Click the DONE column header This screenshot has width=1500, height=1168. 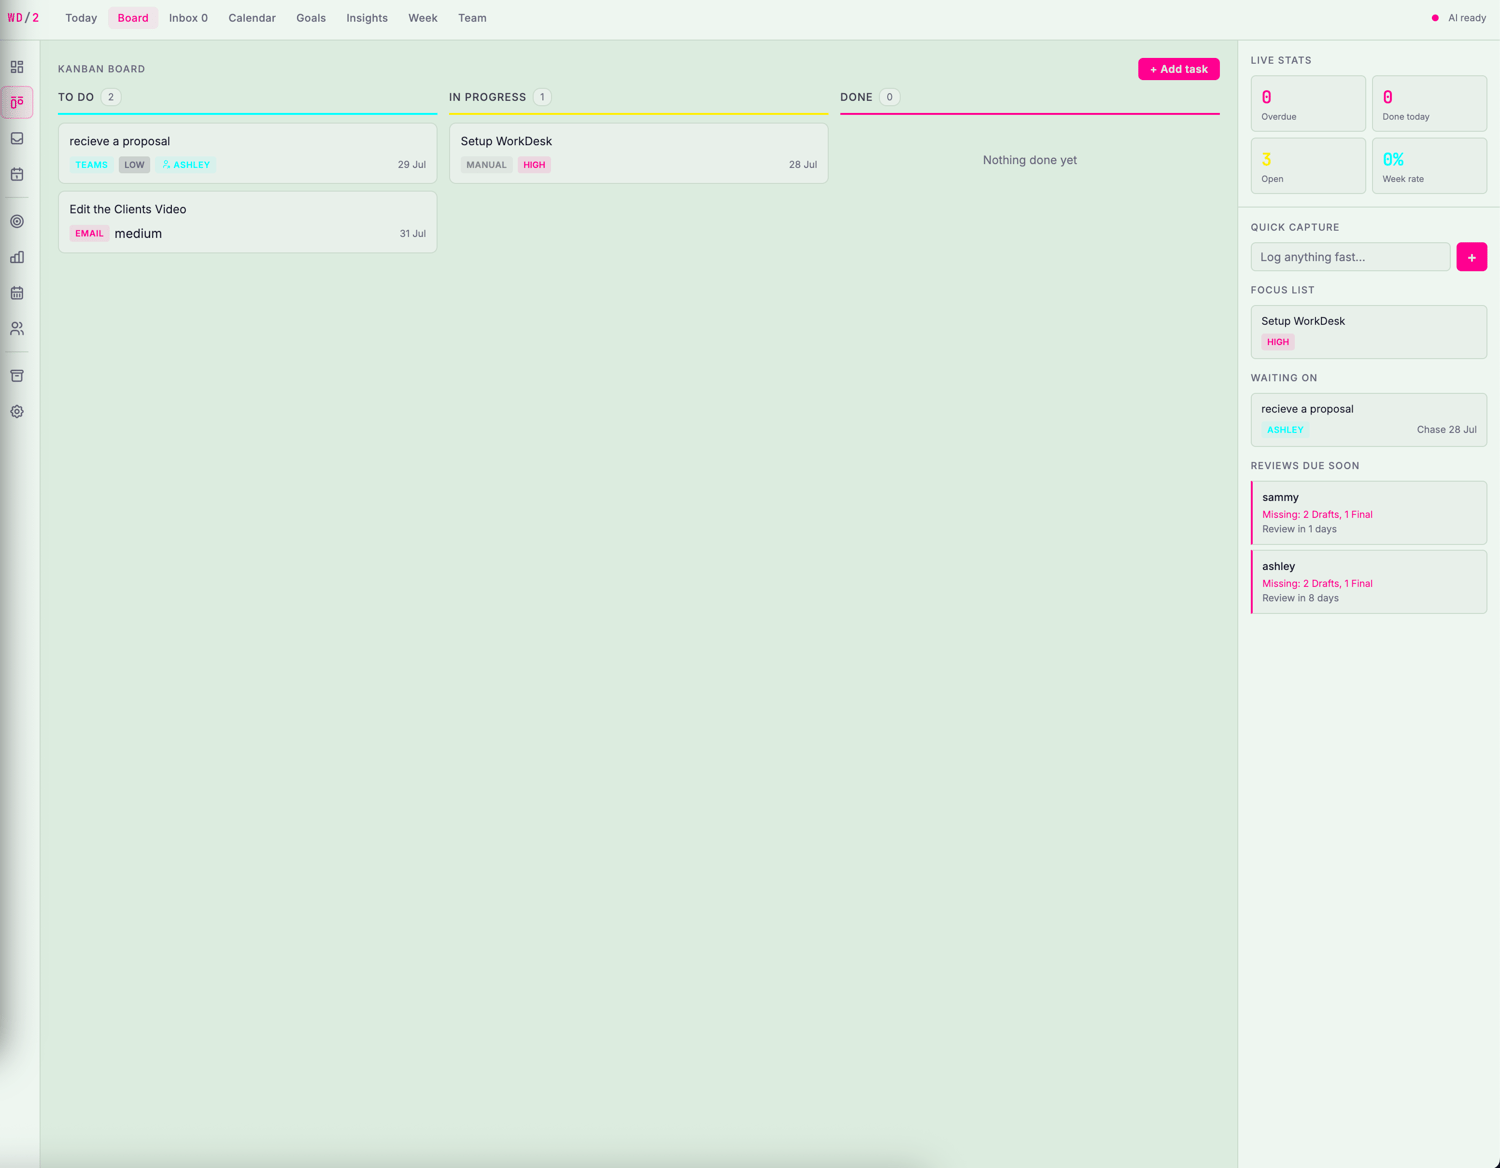(856, 97)
